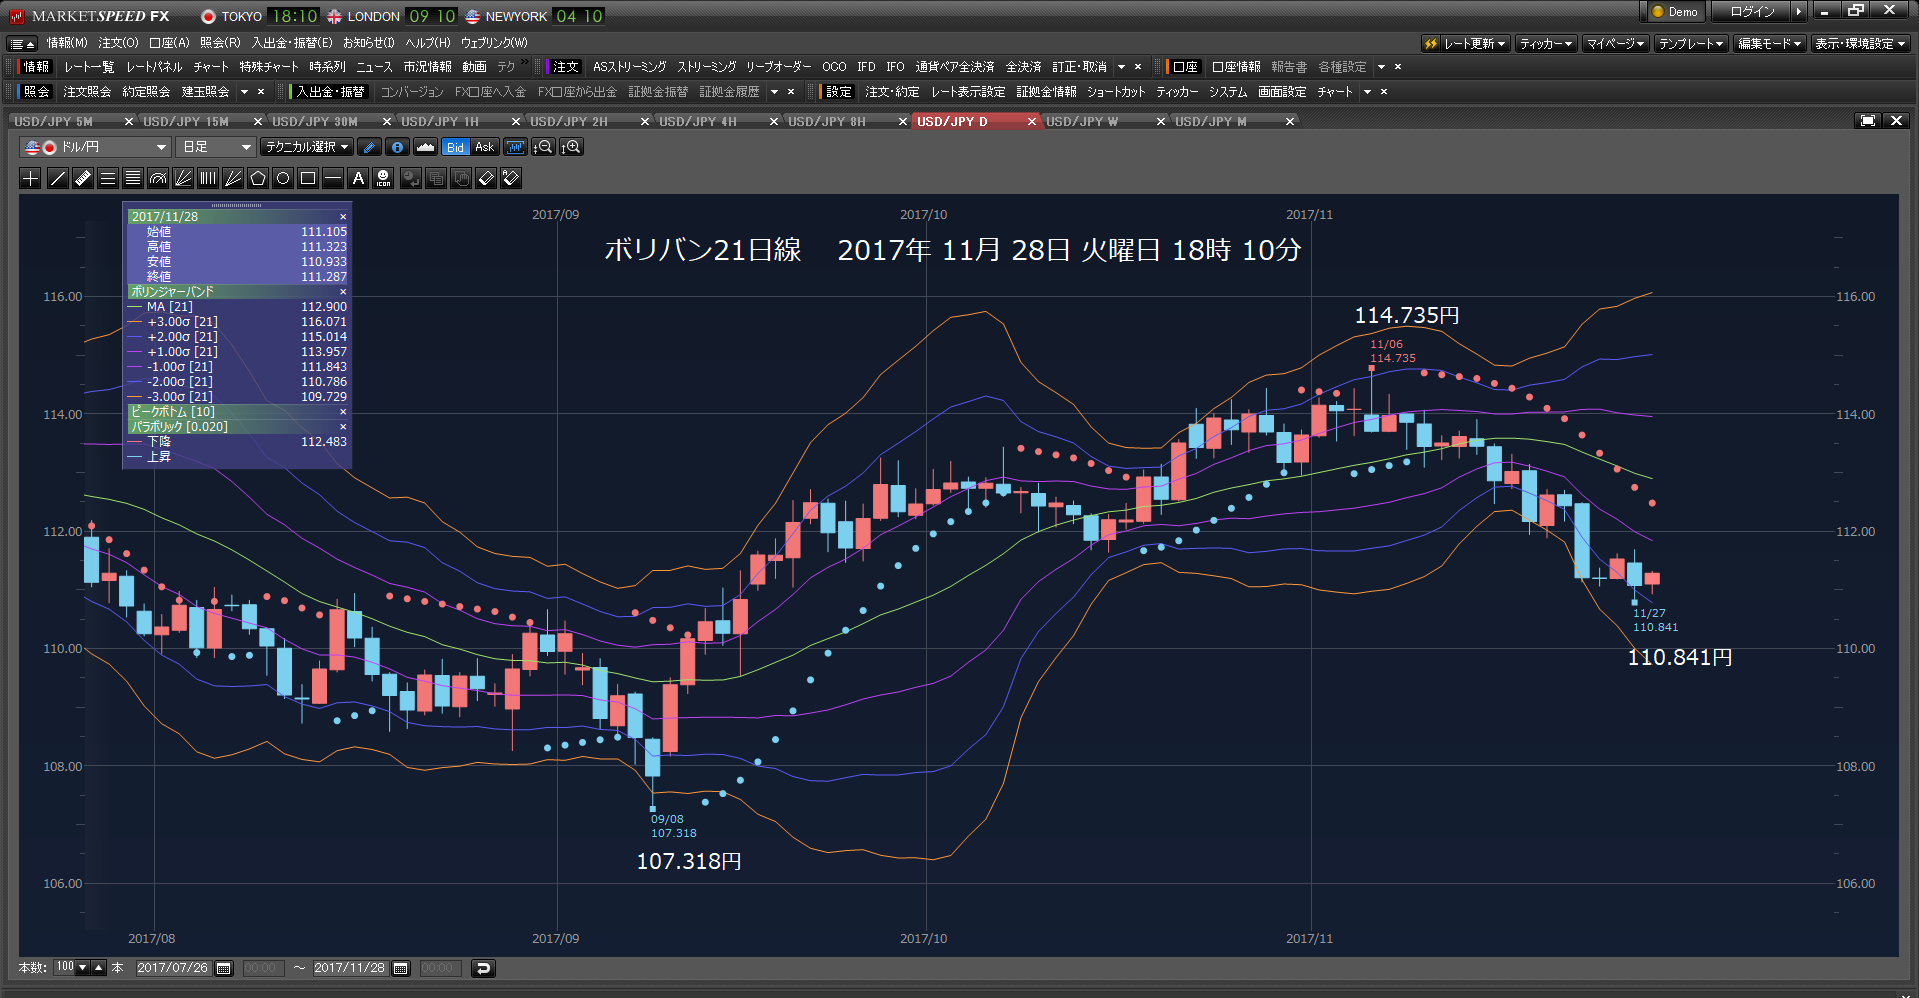Click the ログイン button
The width and height of the screenshot is (1919, 998).
tap(1752, 12)
